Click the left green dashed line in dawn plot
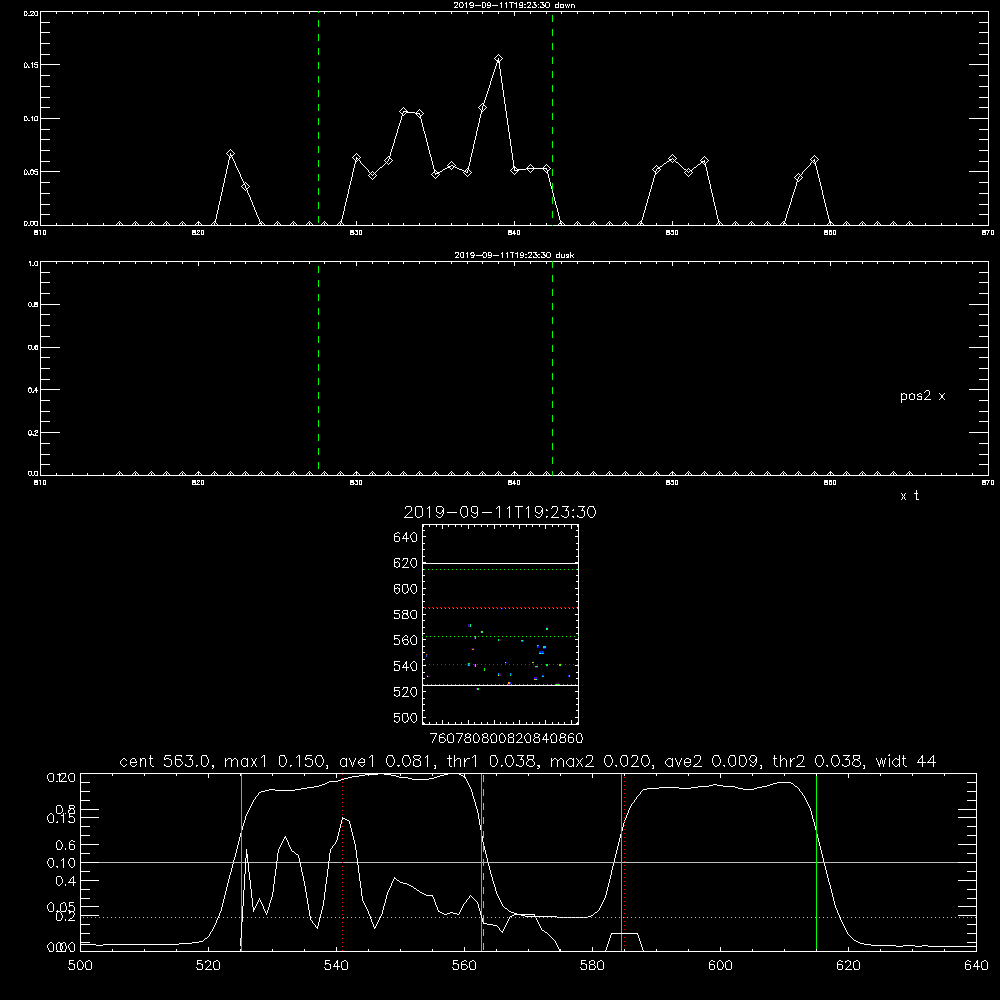The width and height of the screenshot is (1000, 1000). click(318, 119)
